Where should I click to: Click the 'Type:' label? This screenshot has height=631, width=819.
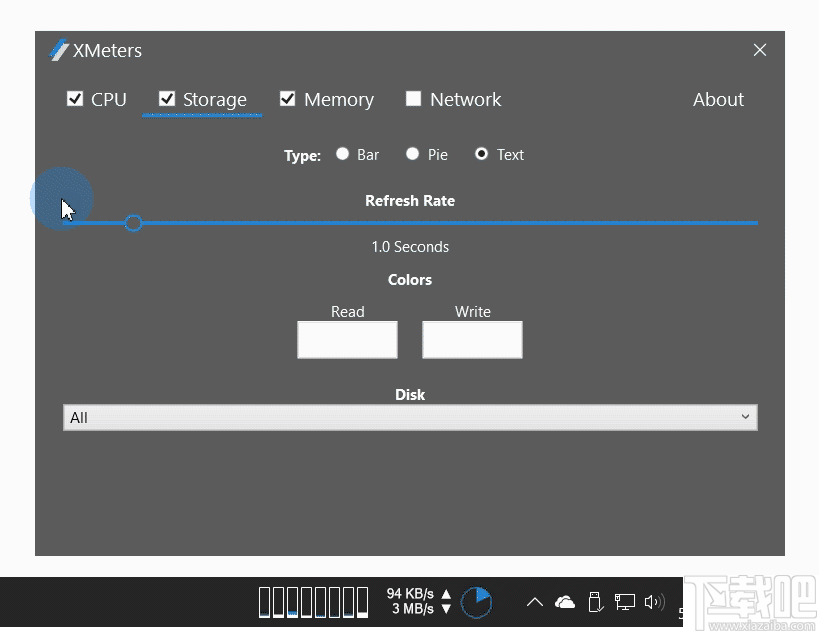pos(302,155)
